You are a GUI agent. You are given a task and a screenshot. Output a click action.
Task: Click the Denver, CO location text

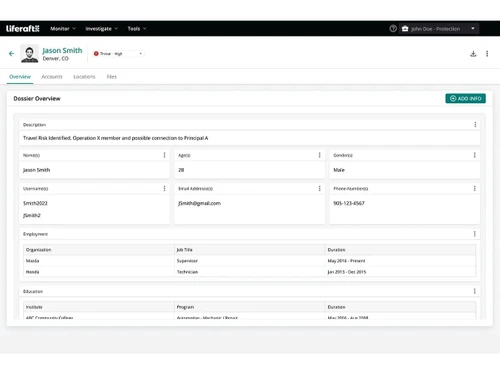click(x=56, y=59)
